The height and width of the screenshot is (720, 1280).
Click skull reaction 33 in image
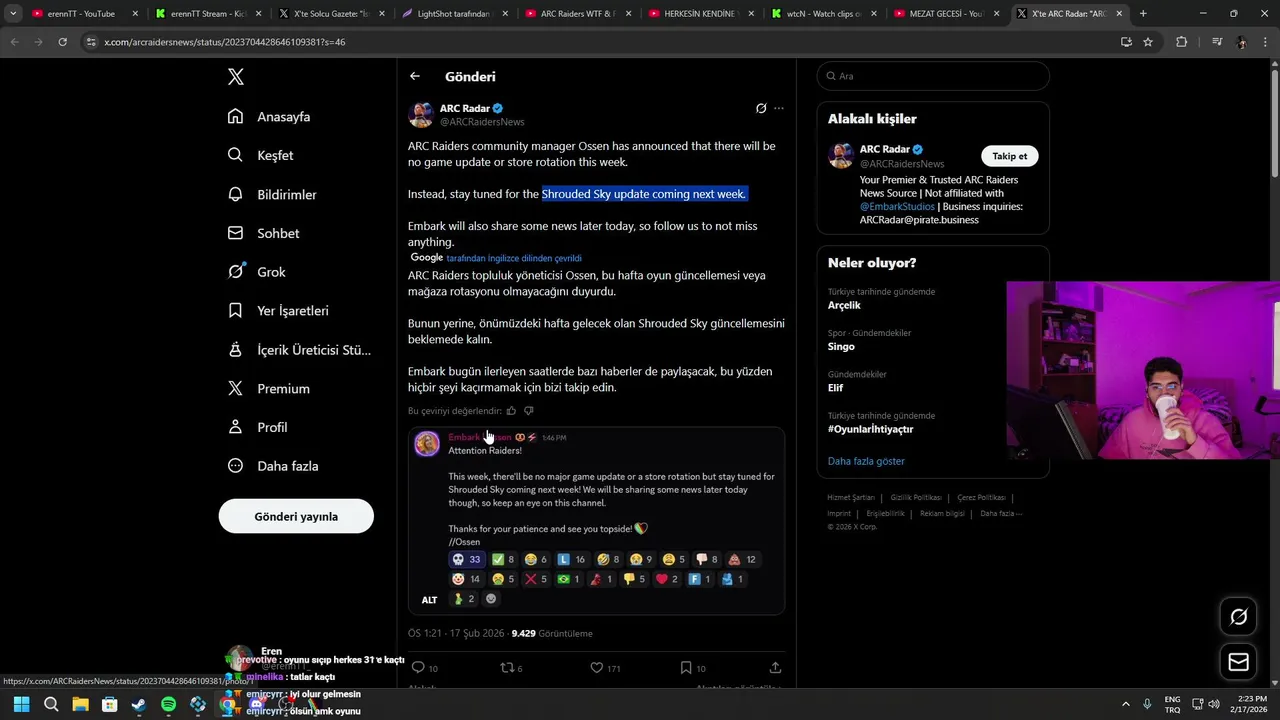[466, 560]
